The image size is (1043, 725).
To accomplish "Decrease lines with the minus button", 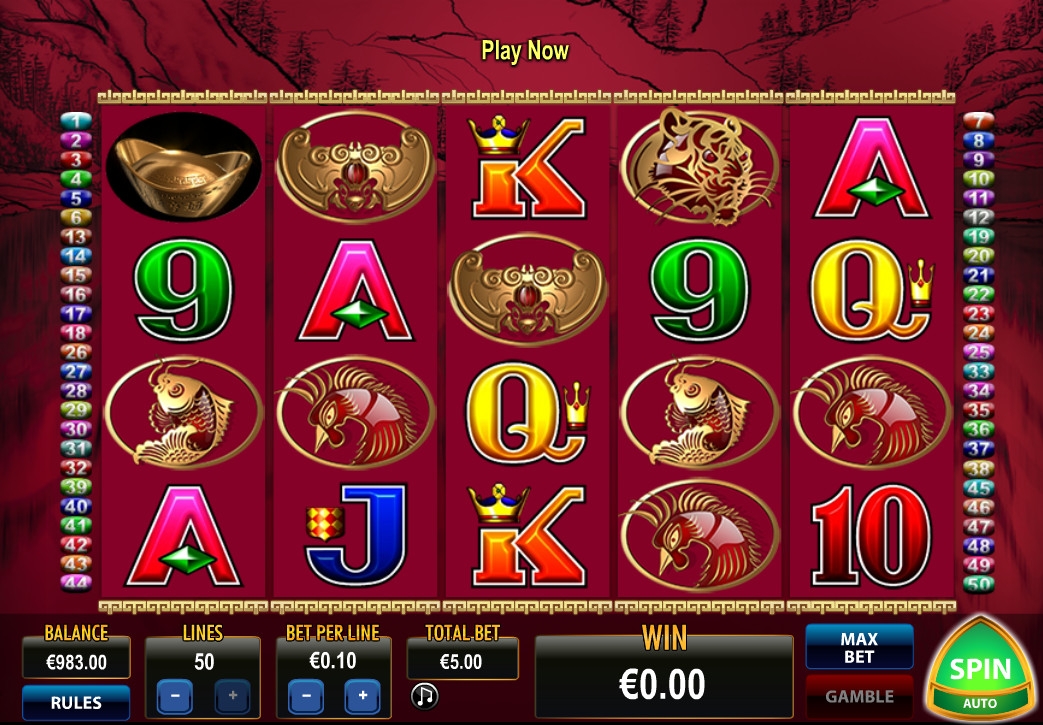I will 175,696.
